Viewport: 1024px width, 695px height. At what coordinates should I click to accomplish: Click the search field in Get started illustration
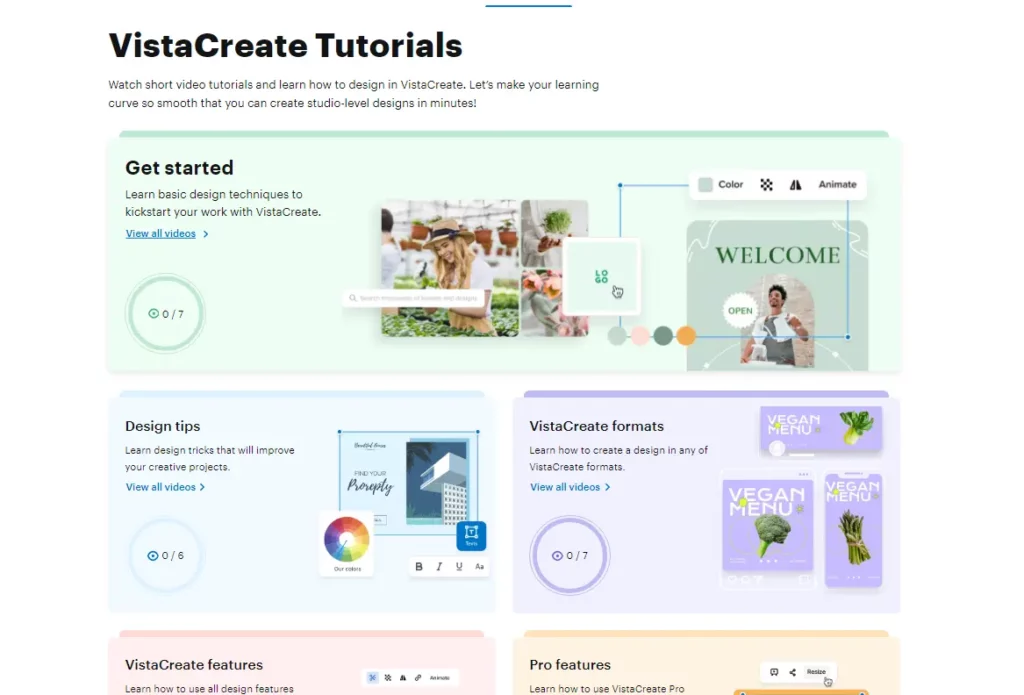pos(414,298)
